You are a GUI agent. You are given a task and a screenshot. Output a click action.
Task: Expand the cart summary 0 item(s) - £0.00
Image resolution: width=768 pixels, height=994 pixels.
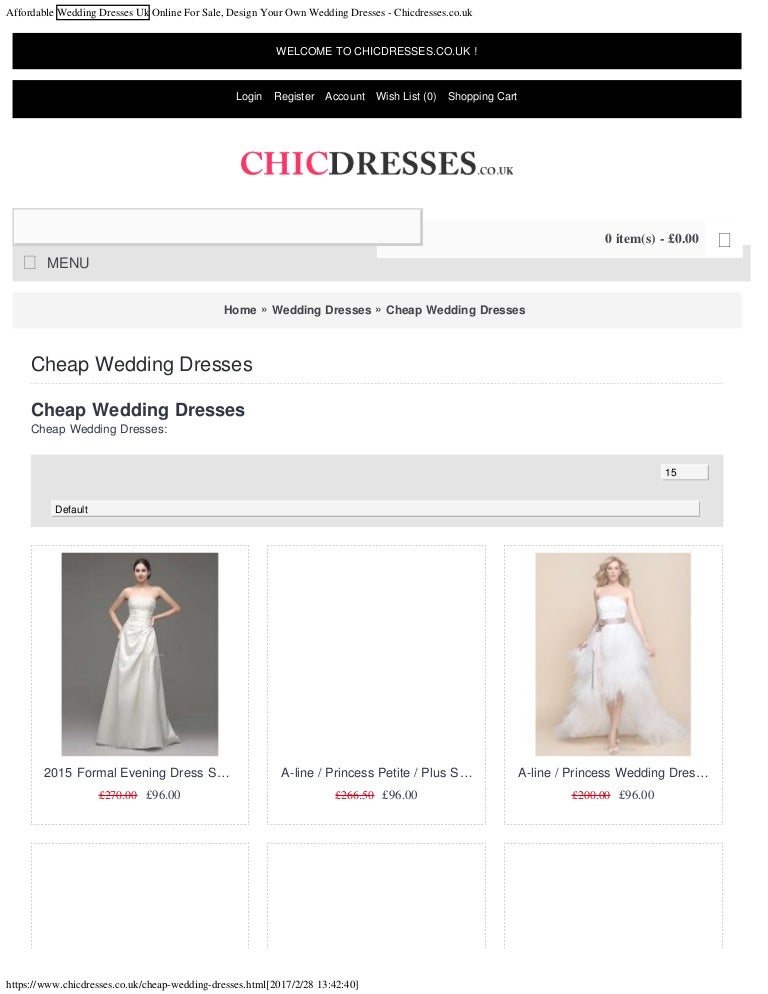pos(651,239)
